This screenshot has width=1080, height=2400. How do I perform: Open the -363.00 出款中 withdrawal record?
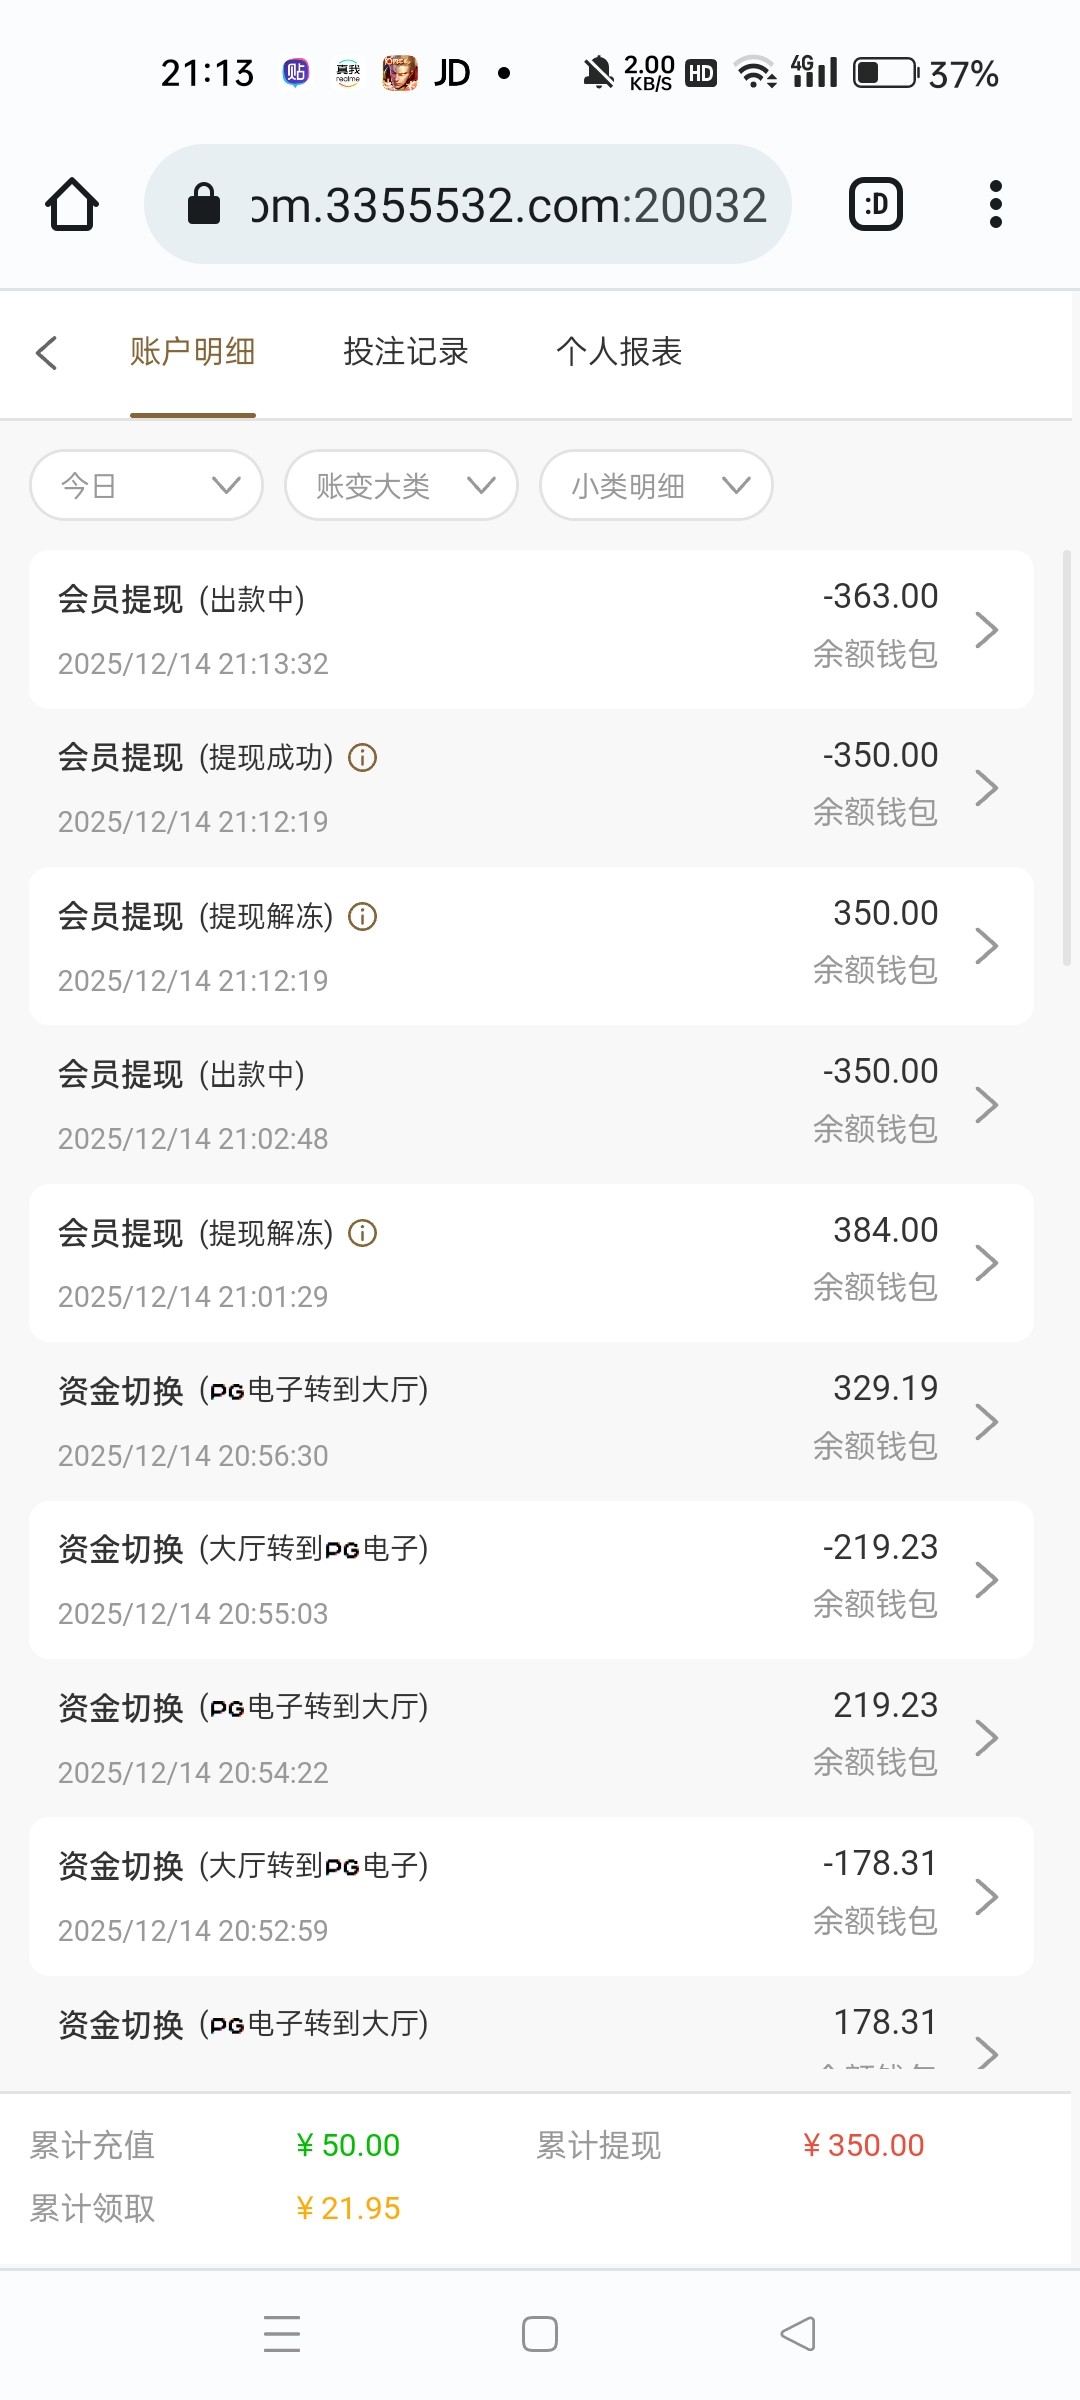pos(530,629)
